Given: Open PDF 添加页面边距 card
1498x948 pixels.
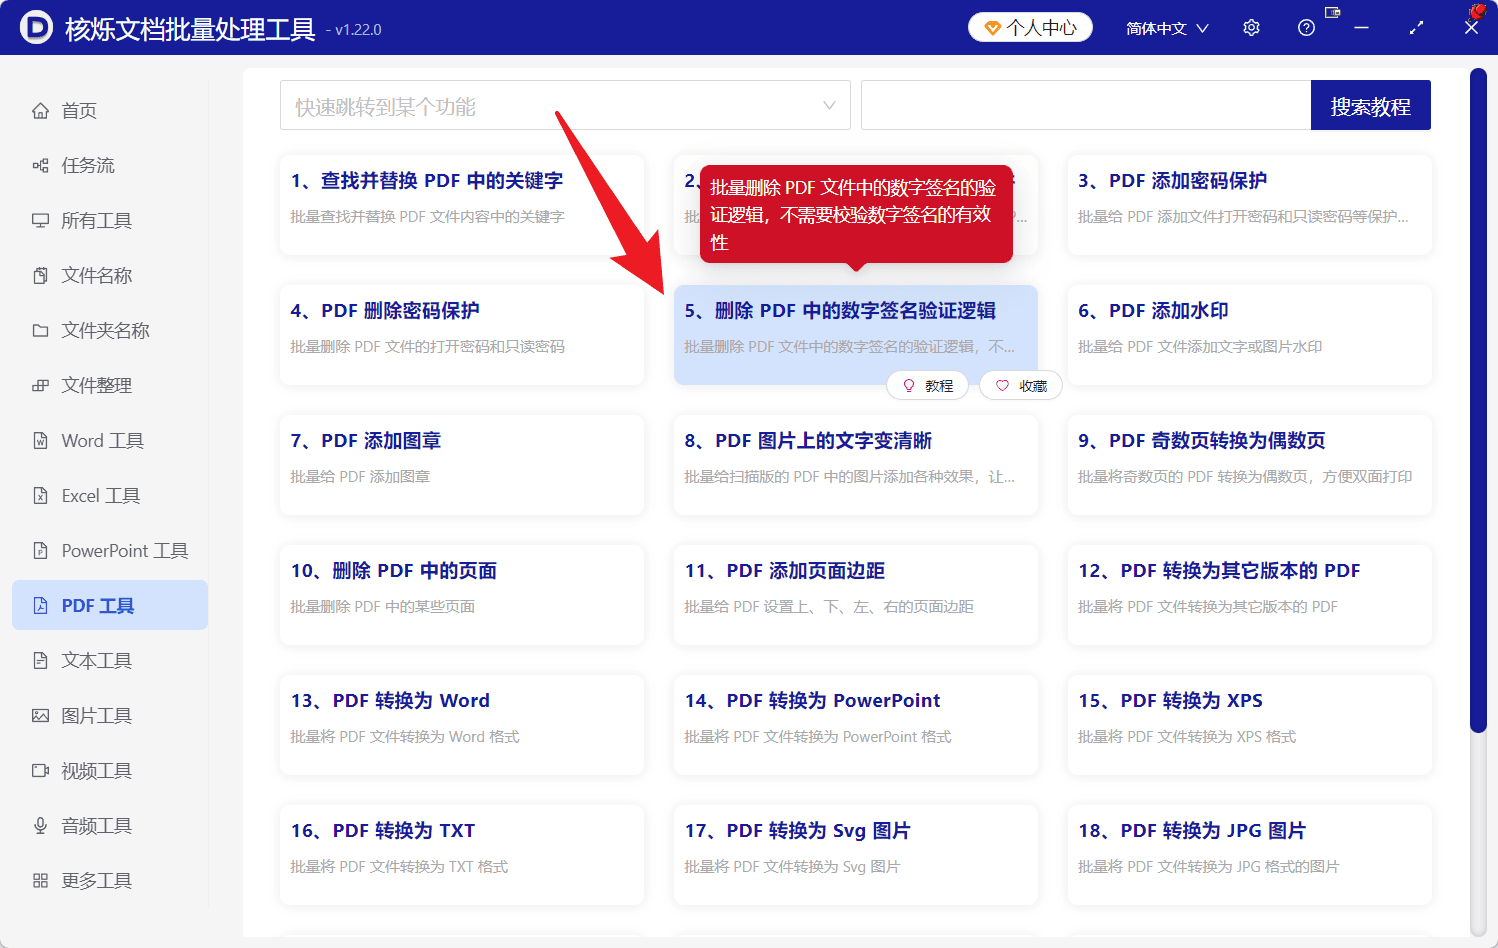Looking at the screenshot, I should coord(856,595).
